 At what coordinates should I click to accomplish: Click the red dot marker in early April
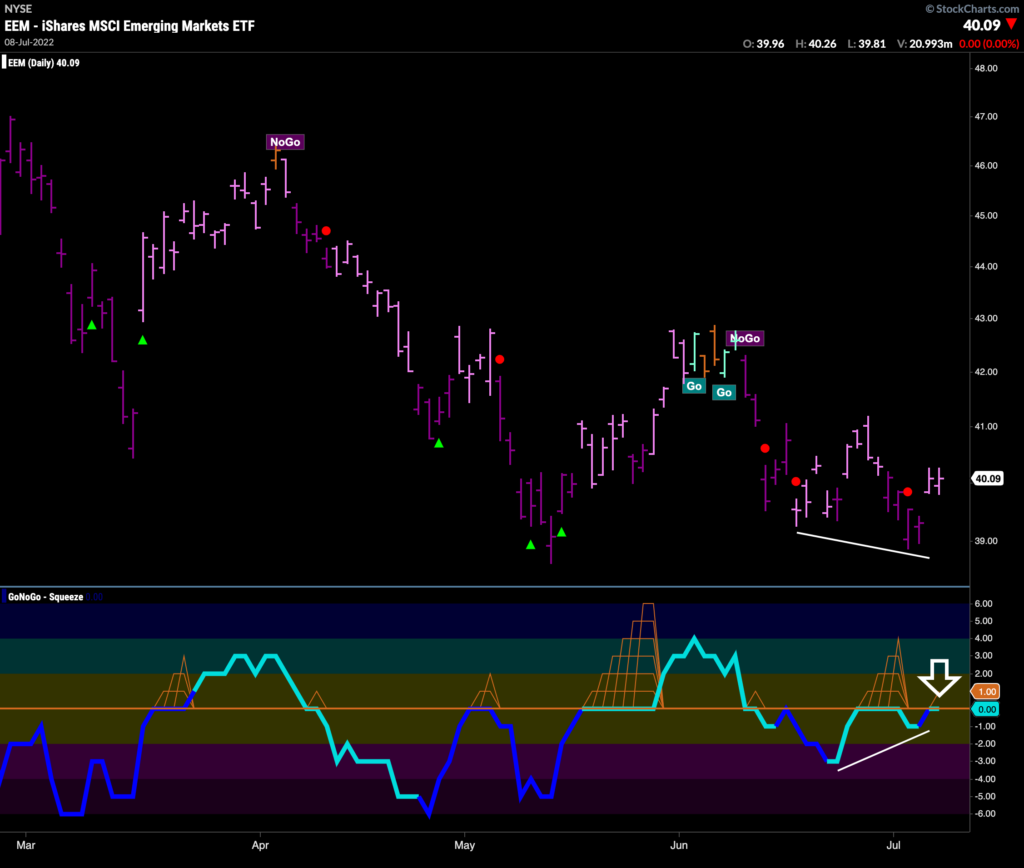(326, 231)
